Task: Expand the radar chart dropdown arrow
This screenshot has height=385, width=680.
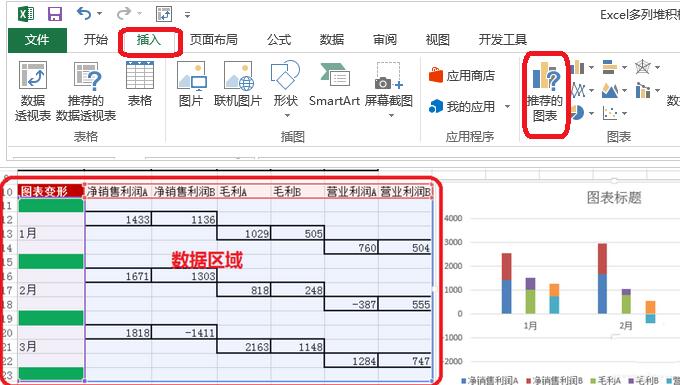Action: pyautogui.click(x=657, y=68)
